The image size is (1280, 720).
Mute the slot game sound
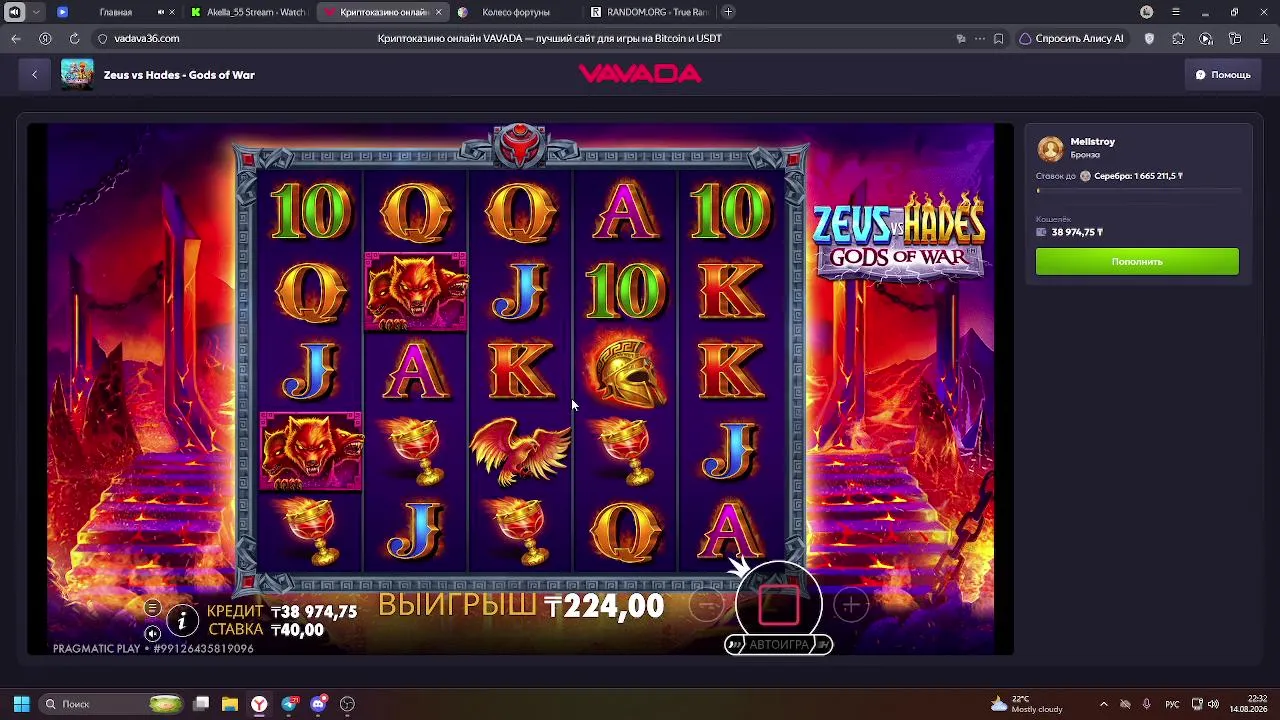152,633
